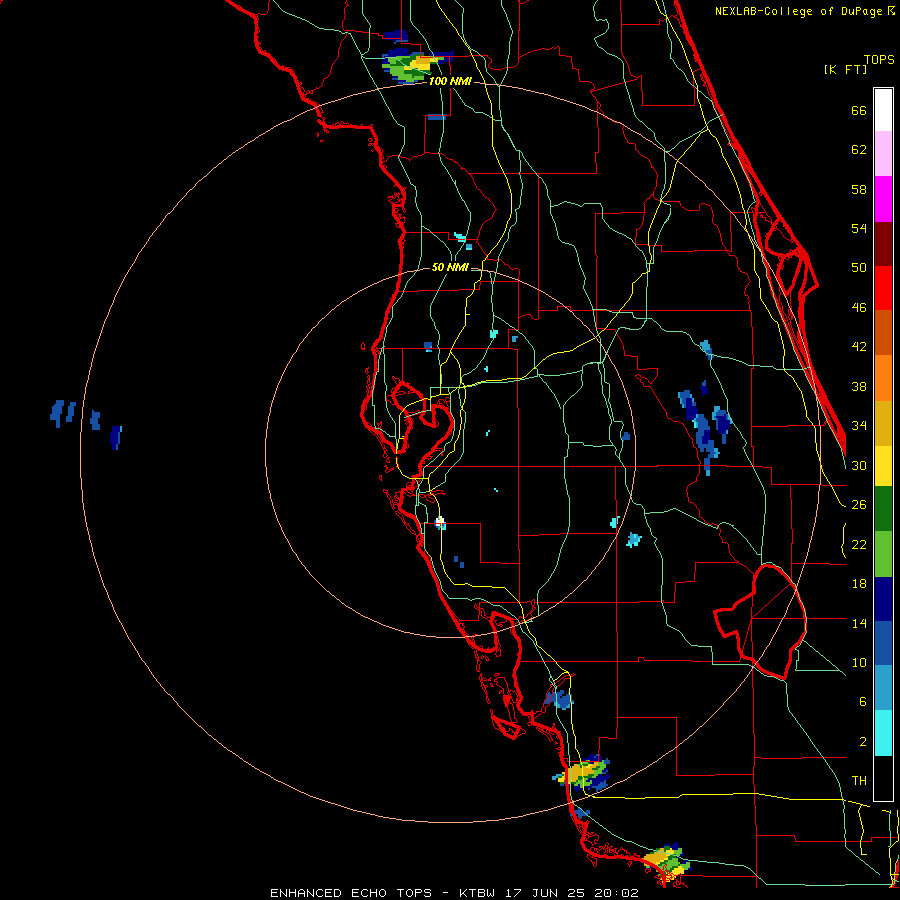
Task: Select the dark green legend swatch
Action: (x=883, y=509)
